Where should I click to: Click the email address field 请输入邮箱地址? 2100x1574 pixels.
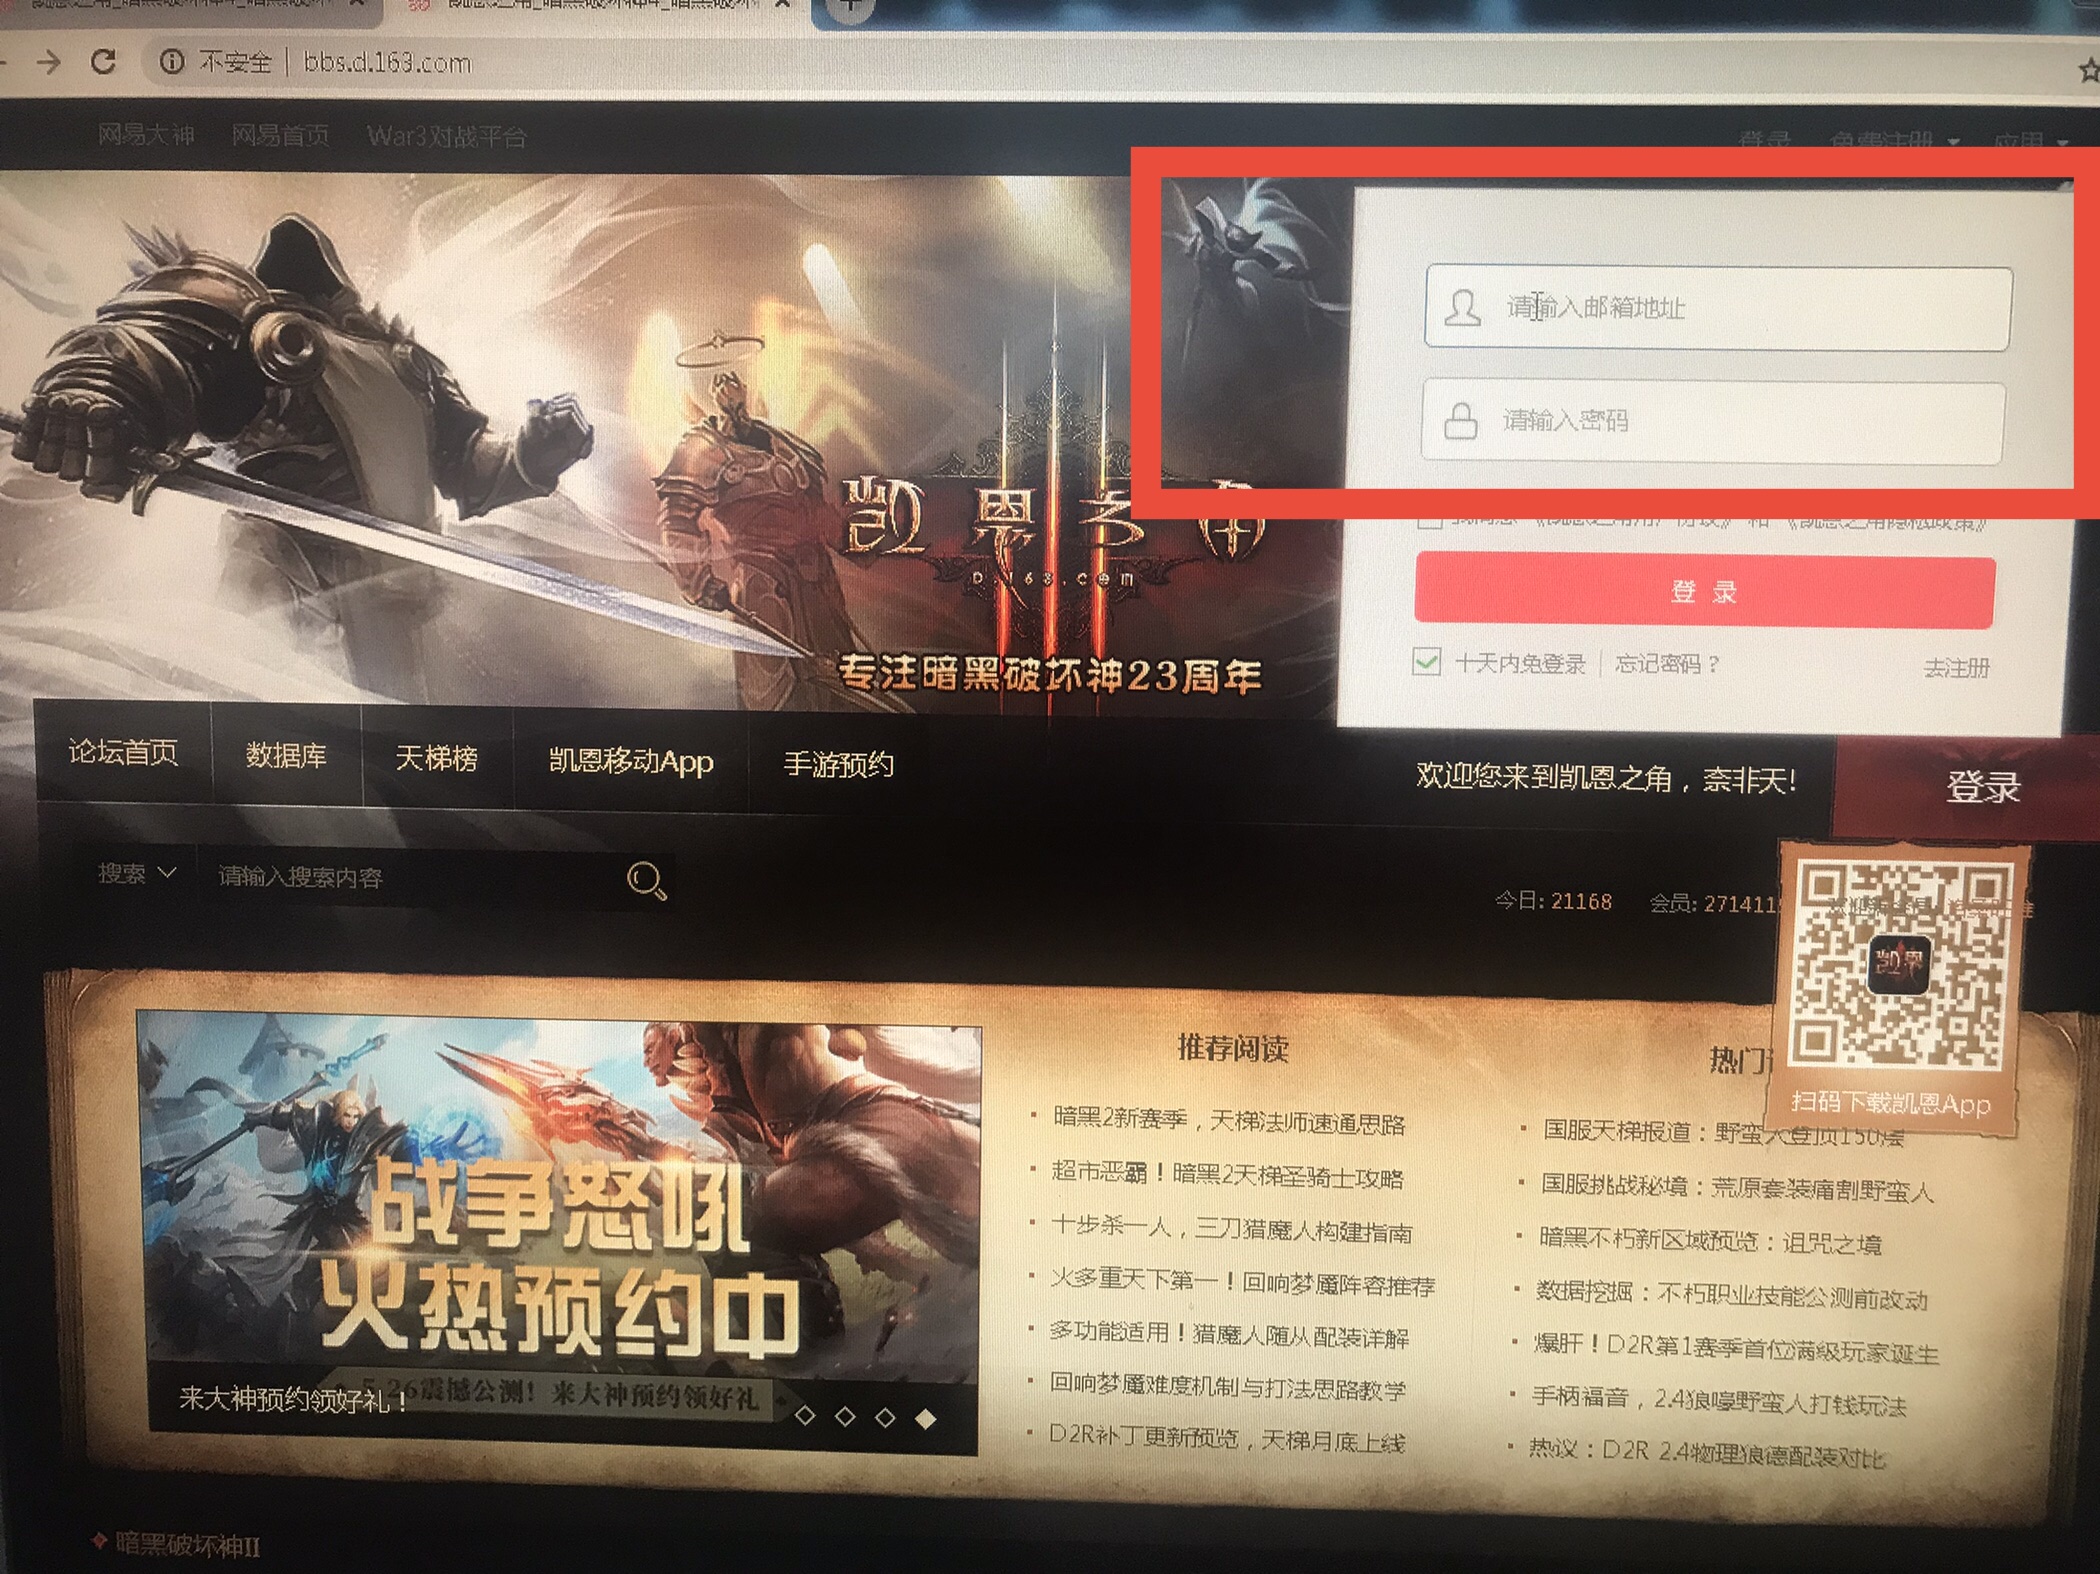1718,308
